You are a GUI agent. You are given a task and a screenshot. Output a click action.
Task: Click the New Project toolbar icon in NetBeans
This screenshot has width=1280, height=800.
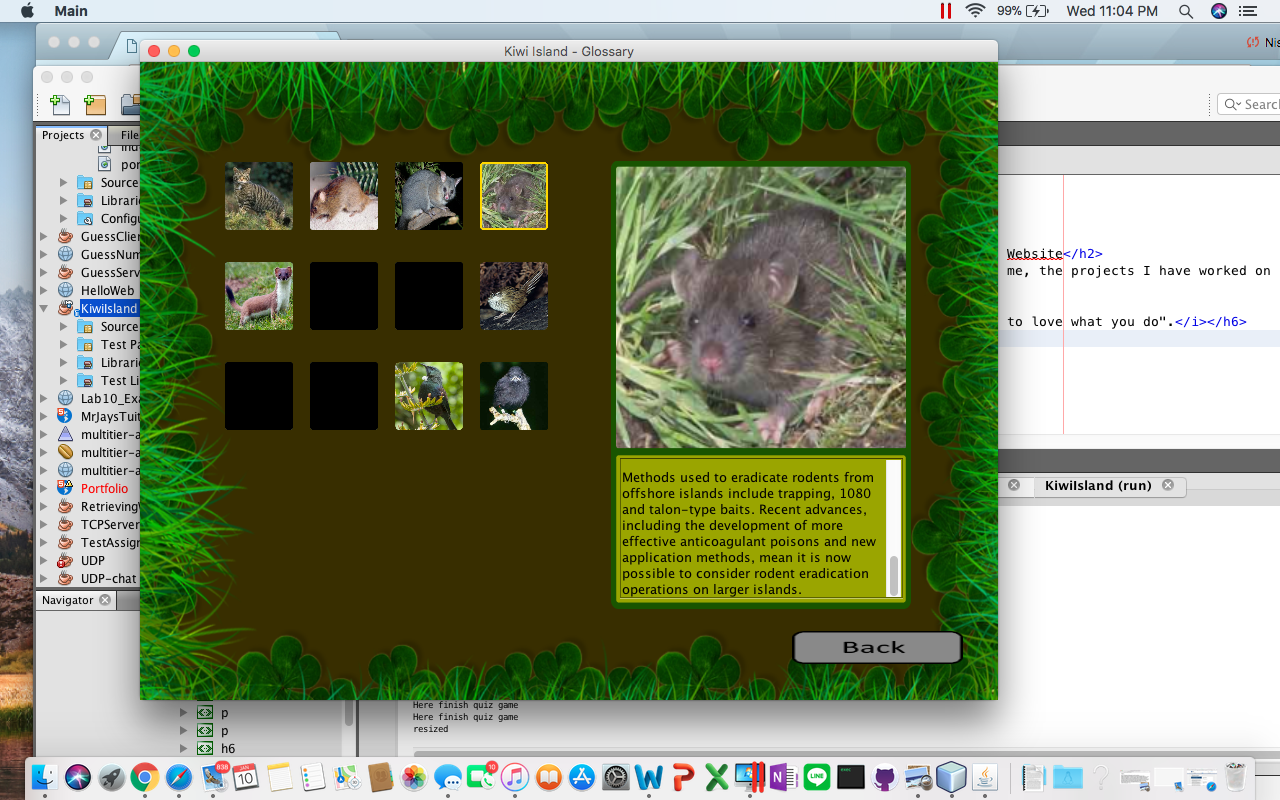(95, 104)
